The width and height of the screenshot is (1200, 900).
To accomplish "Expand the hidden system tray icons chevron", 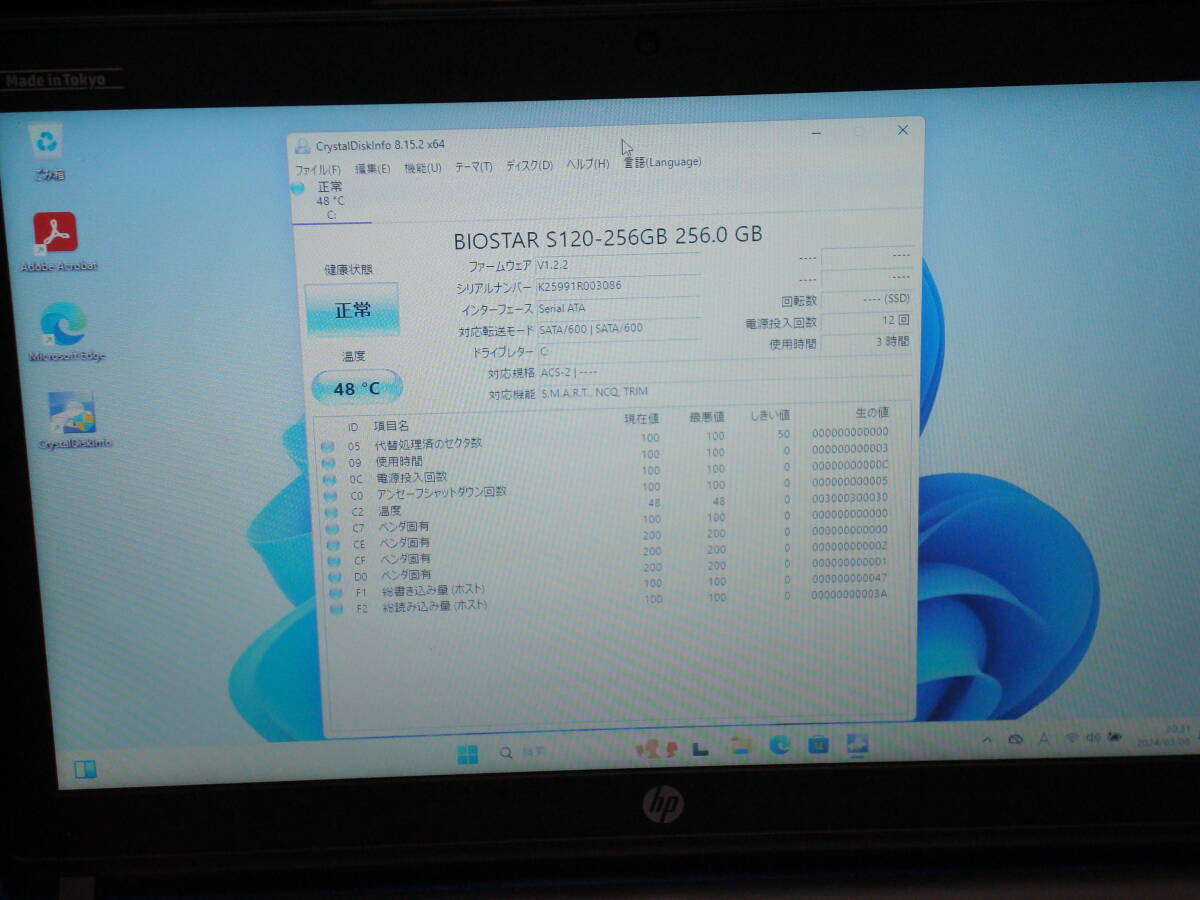I will pyautogui.click(x=988, y=740).
